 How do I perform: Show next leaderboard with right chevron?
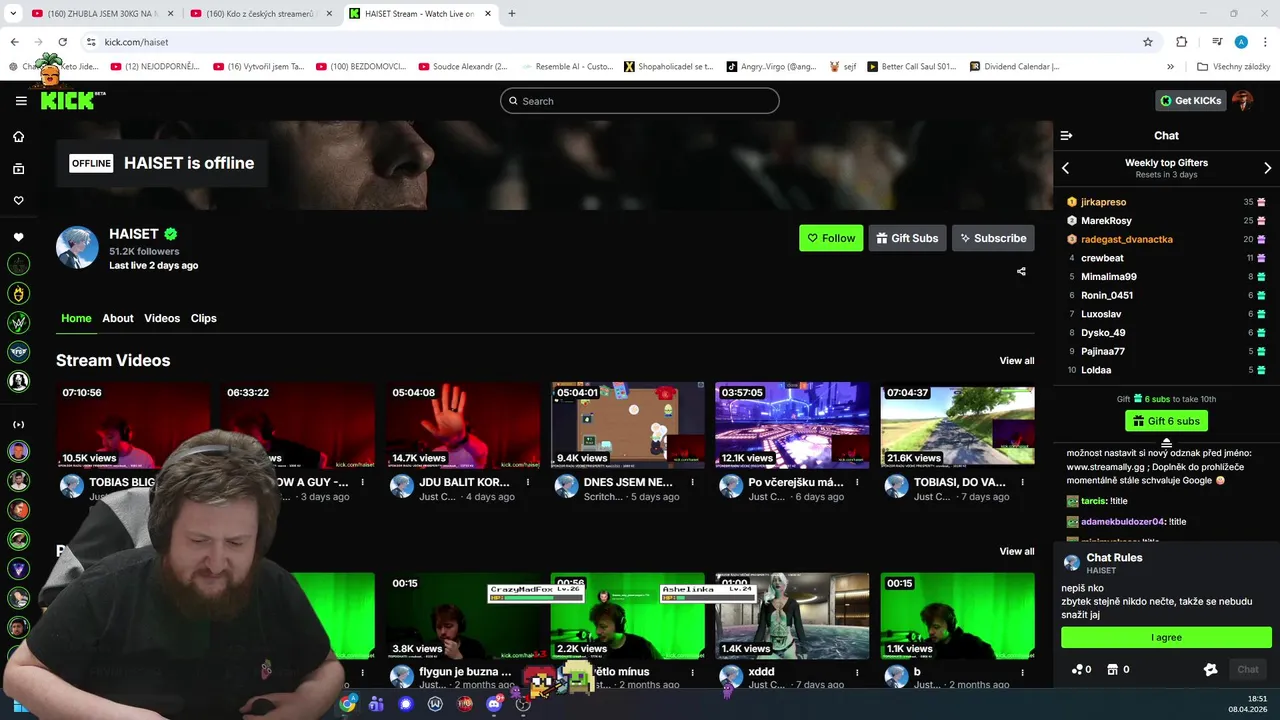pyautogui.click(x=1267, y=168)
